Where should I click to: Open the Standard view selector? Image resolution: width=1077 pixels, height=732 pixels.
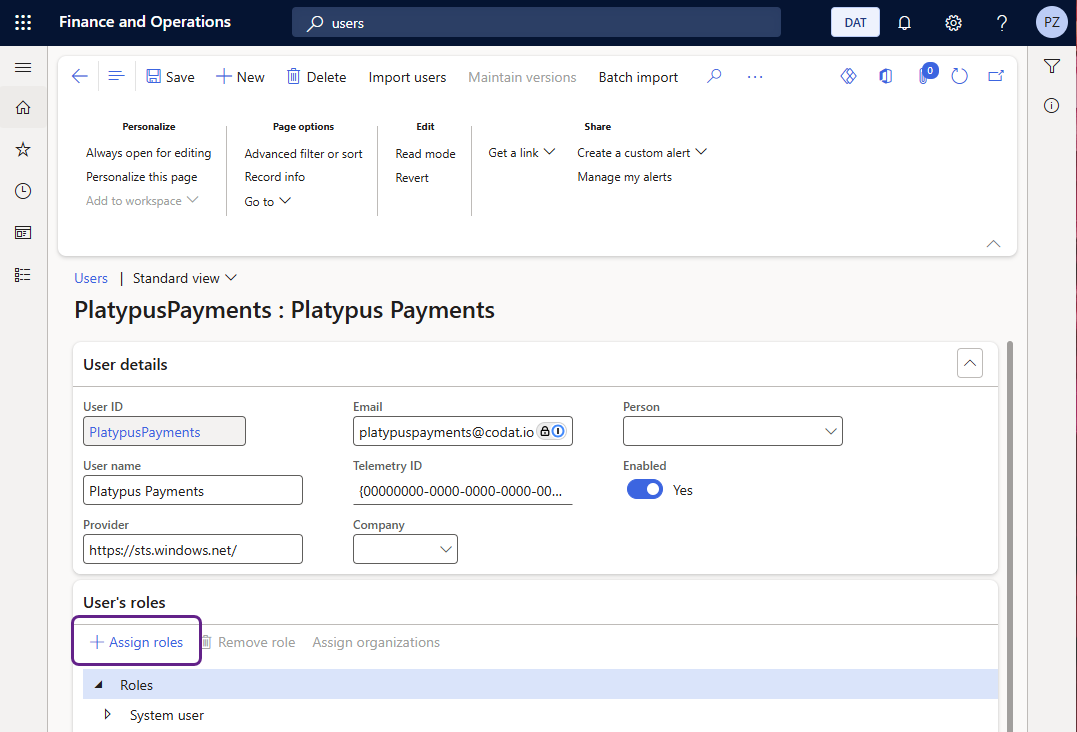click(x=185, y=278)
